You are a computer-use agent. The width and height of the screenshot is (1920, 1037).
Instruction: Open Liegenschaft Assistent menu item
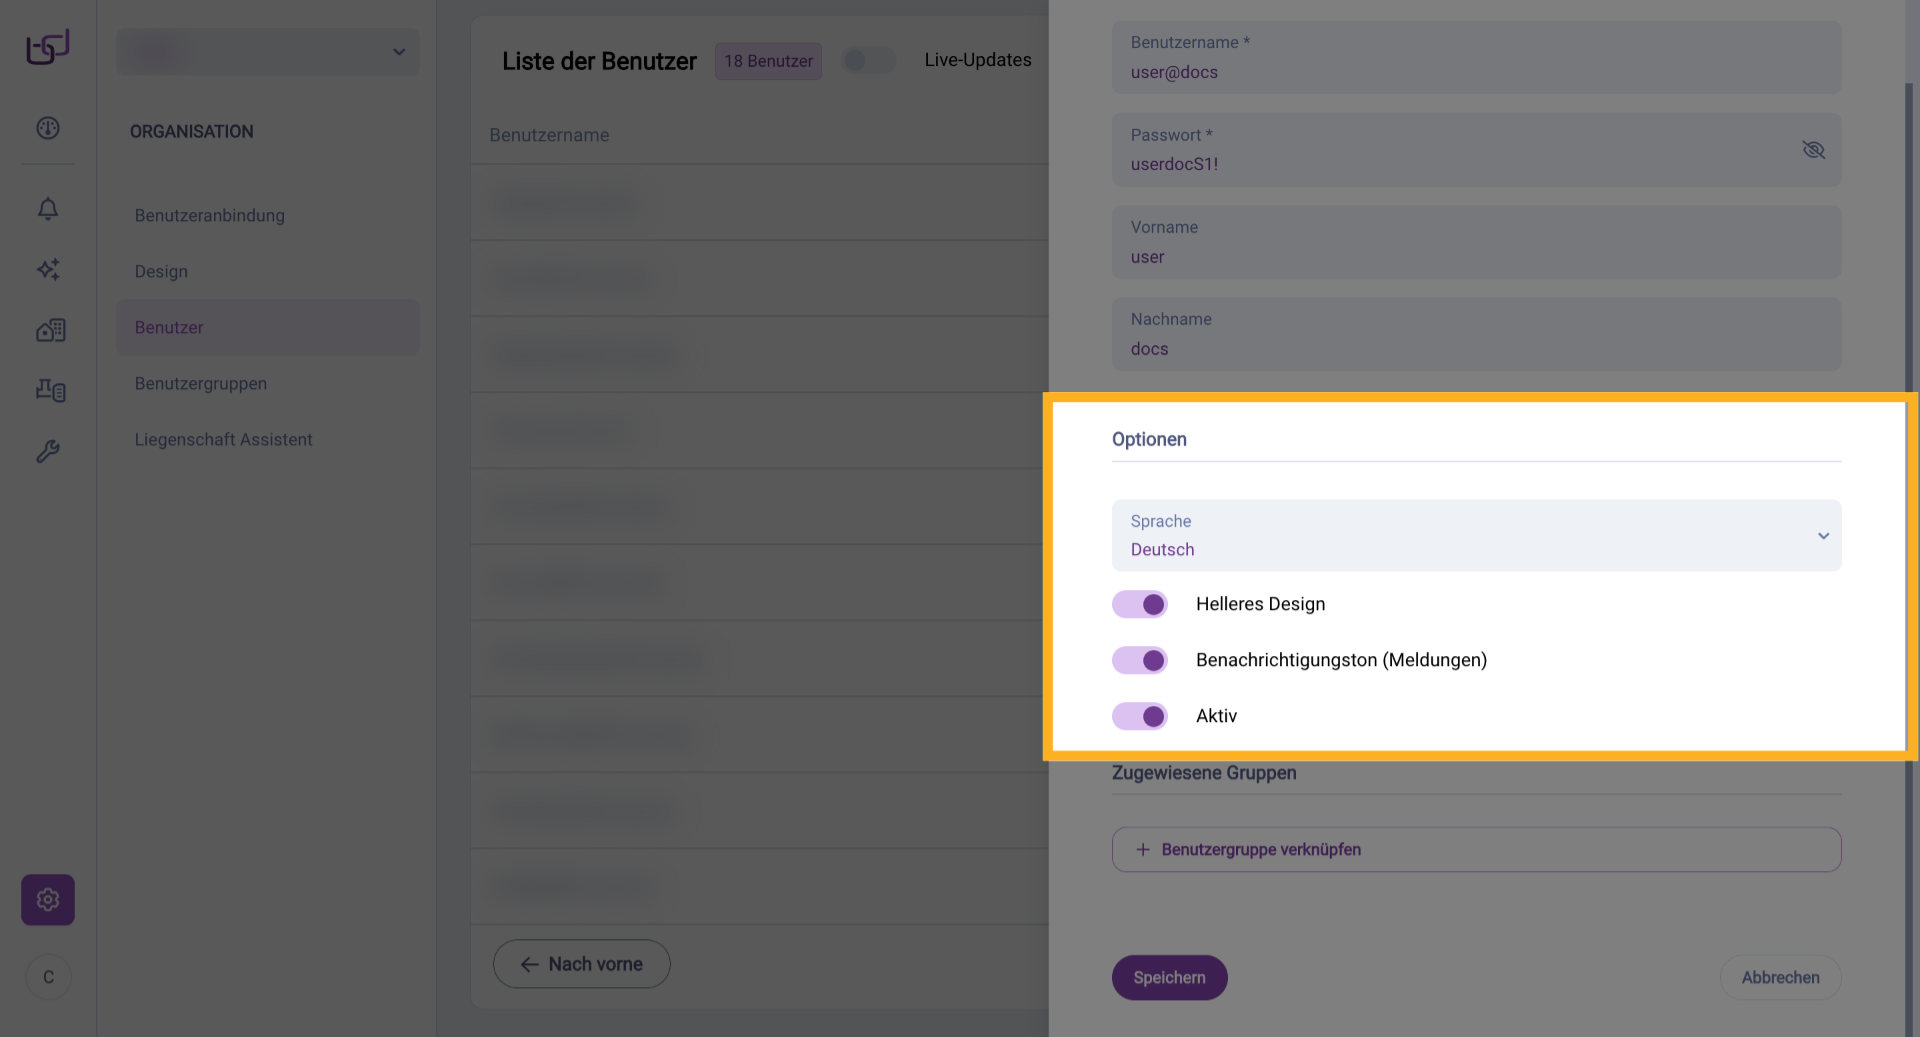pyautogui.click(x=224, y=440)
